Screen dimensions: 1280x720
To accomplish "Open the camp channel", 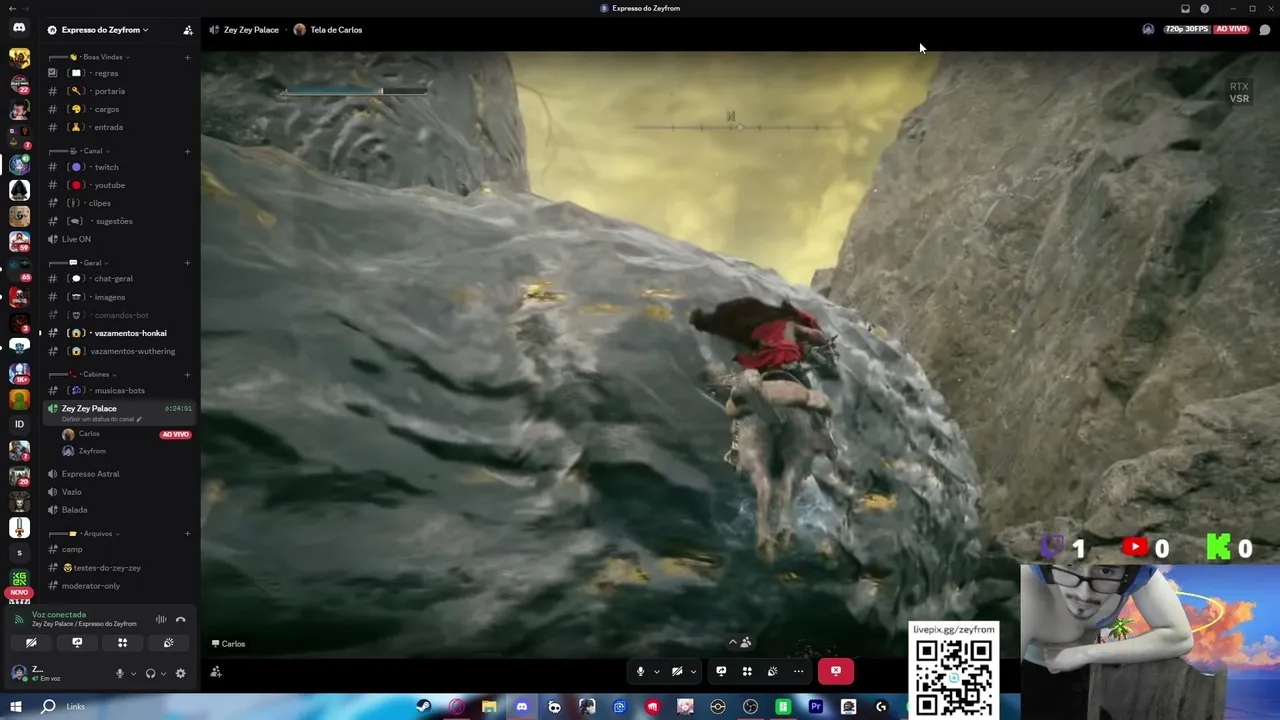I will (x=120, y=550).
